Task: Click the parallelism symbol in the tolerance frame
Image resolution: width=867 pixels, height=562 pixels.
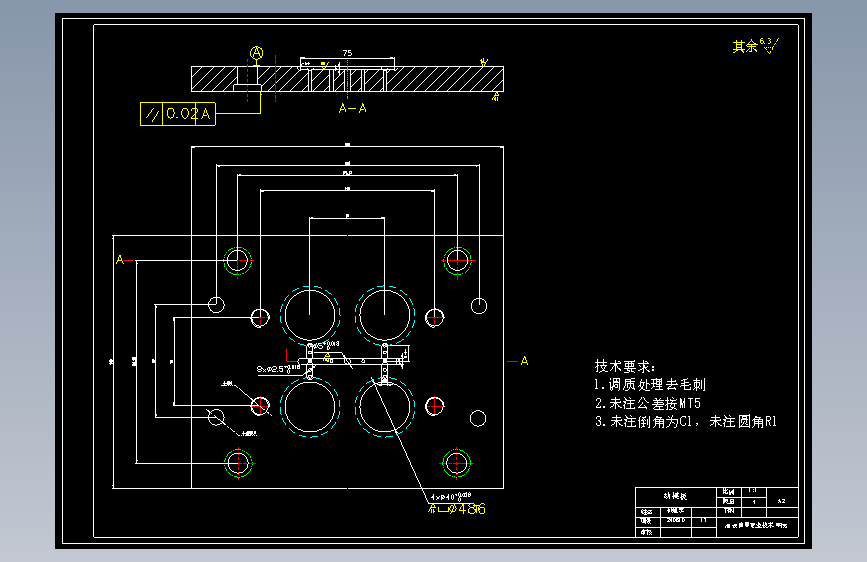Action: (152, 115)
